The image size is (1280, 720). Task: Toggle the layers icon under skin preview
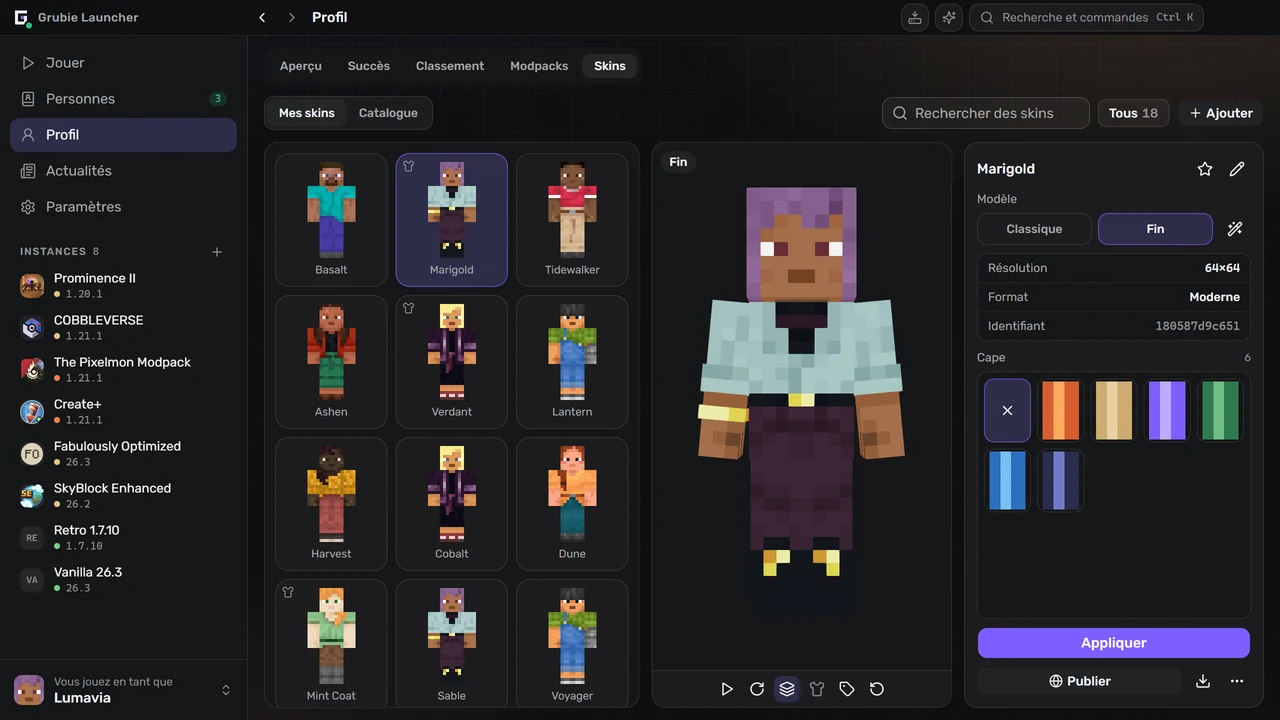click(787, 689)
